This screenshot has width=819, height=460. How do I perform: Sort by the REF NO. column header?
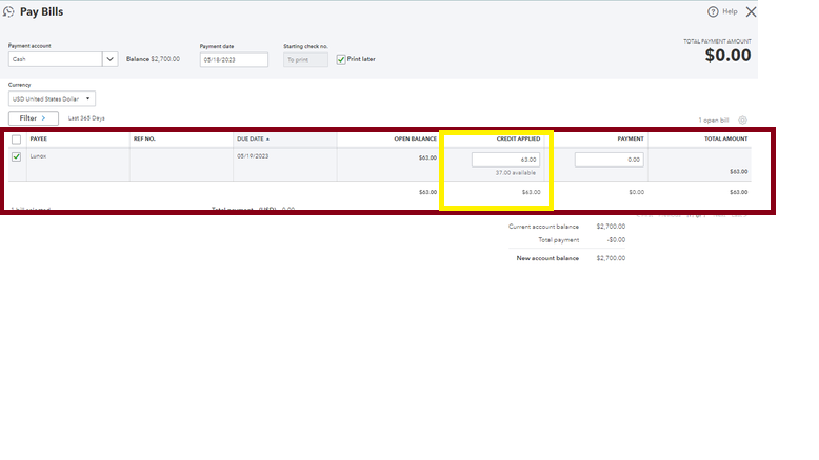pyautogui.click(x=145, y=139)
